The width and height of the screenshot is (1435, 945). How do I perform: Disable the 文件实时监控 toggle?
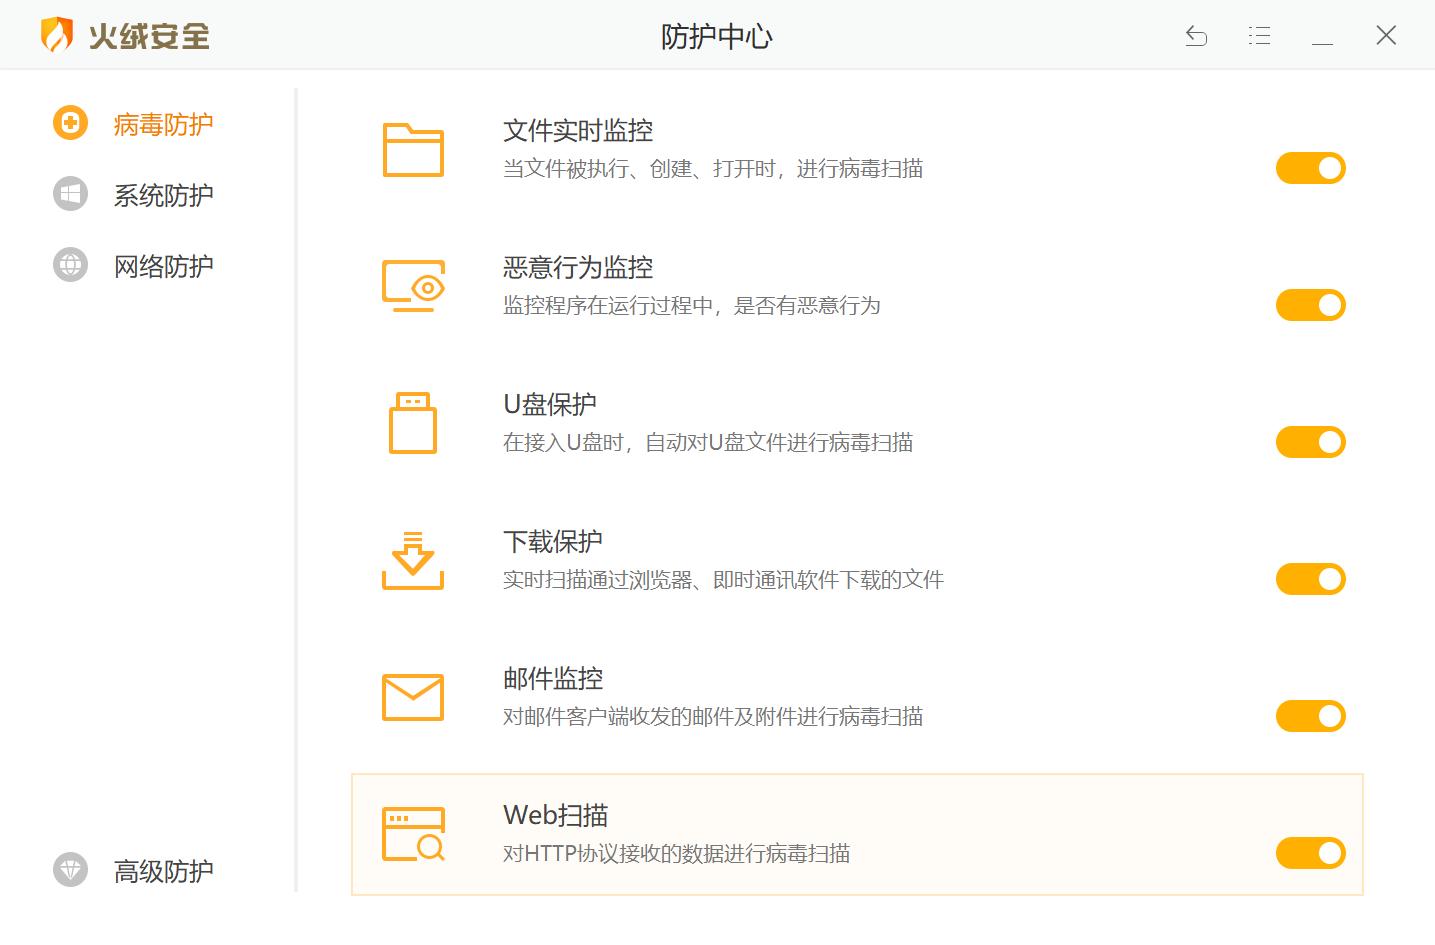pos(1310,167)
